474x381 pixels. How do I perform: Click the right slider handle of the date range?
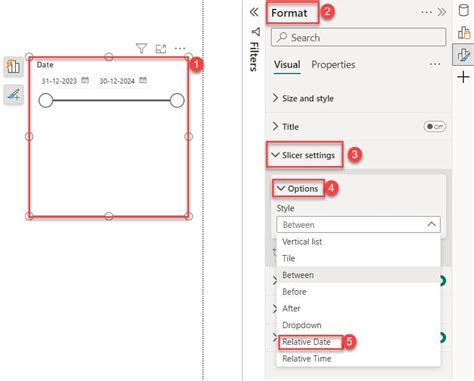(x=177, y=100)
